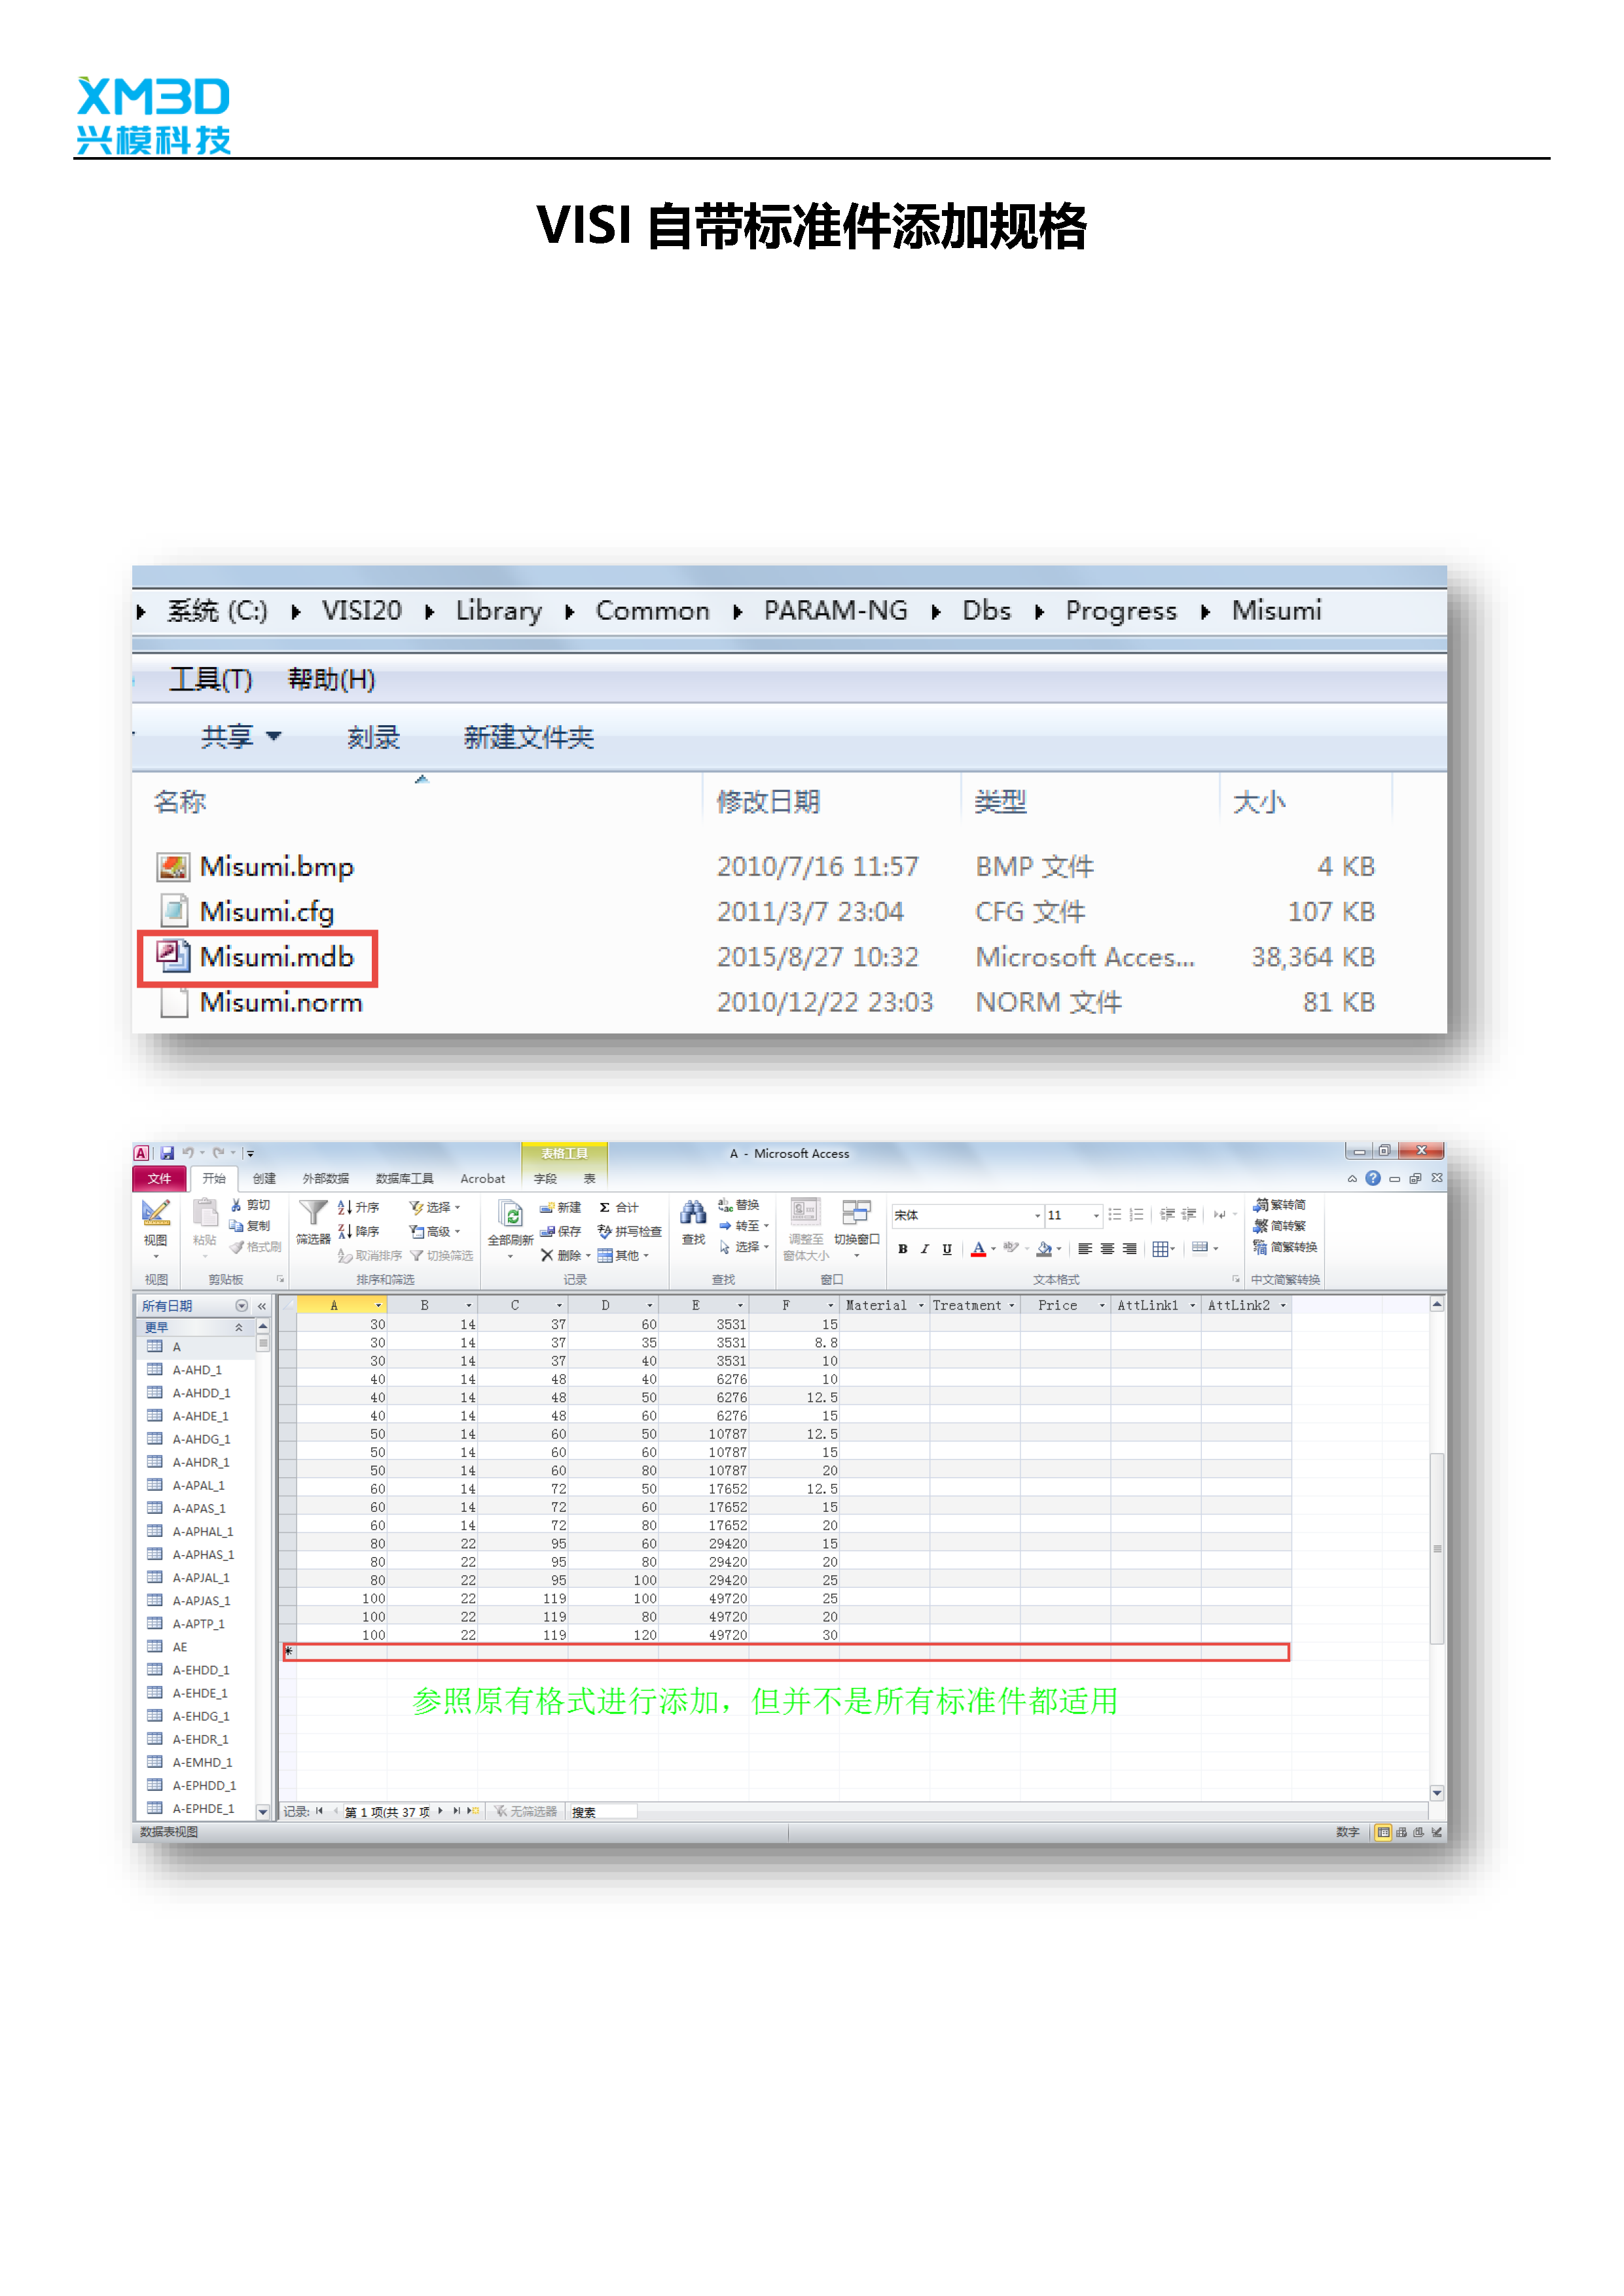Click the Cut (剪切) scissors icon

click(x=236, y=1205)
